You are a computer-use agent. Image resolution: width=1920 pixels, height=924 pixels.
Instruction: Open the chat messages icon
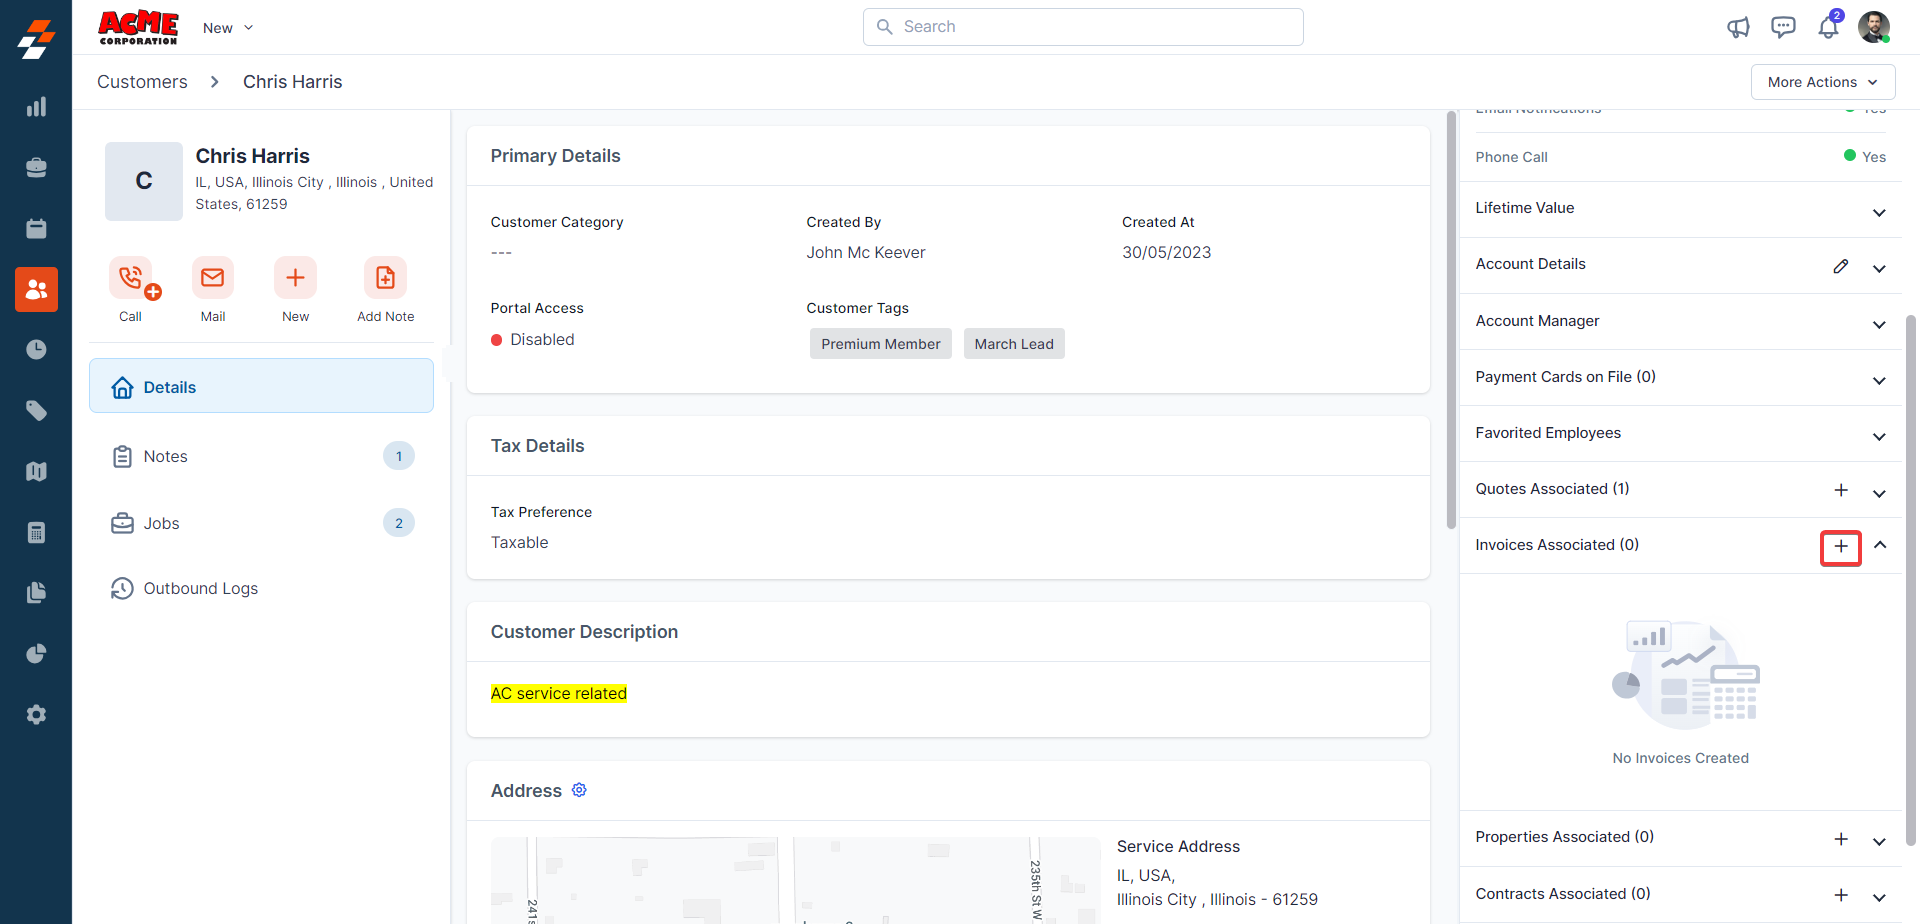(x=1783, y=27)
